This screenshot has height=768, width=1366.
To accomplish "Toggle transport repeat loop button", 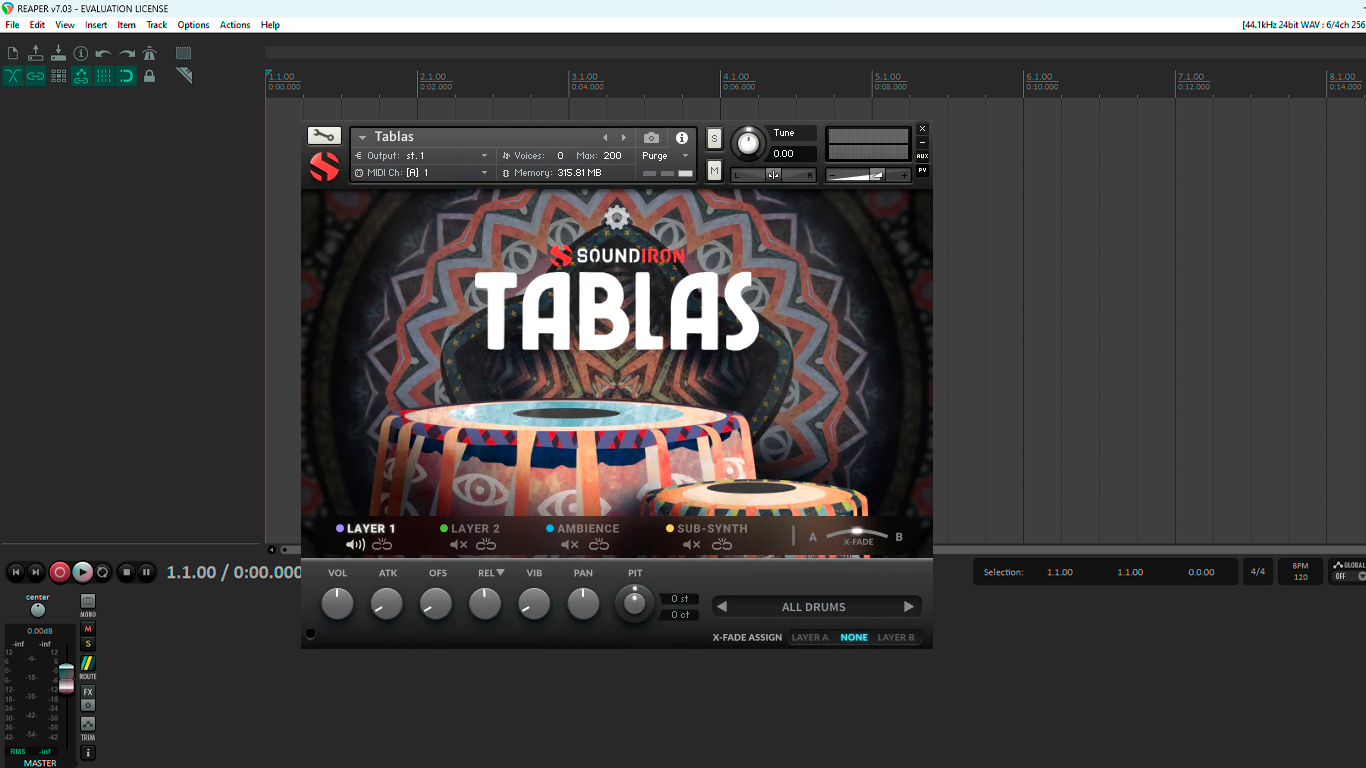I will coord(103,572).
